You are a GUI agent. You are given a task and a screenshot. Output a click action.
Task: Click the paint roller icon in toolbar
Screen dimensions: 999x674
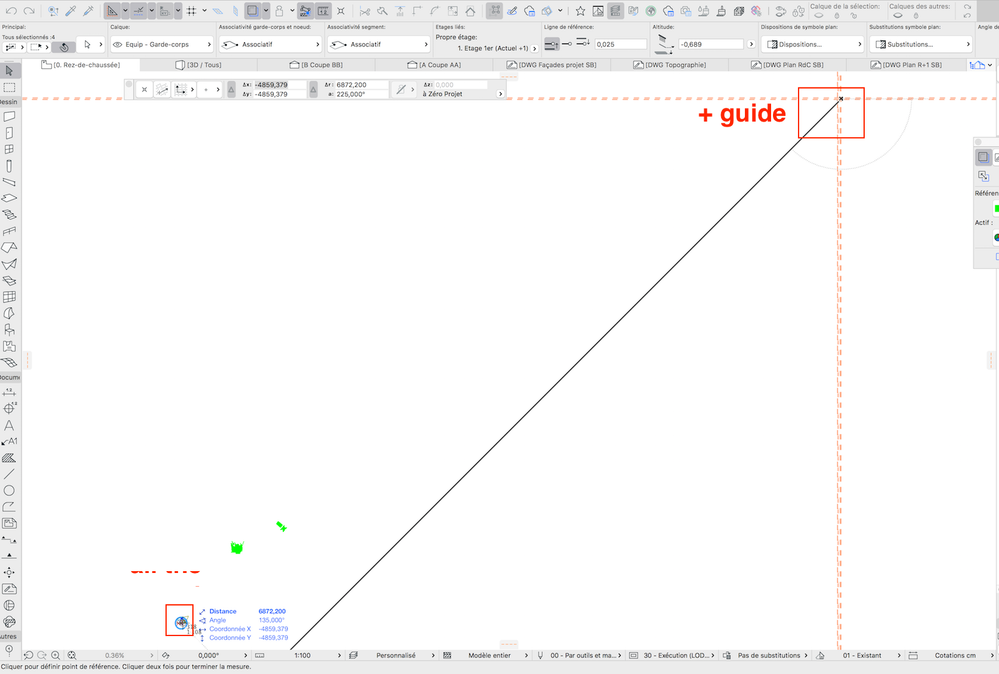tap(721, 11)
